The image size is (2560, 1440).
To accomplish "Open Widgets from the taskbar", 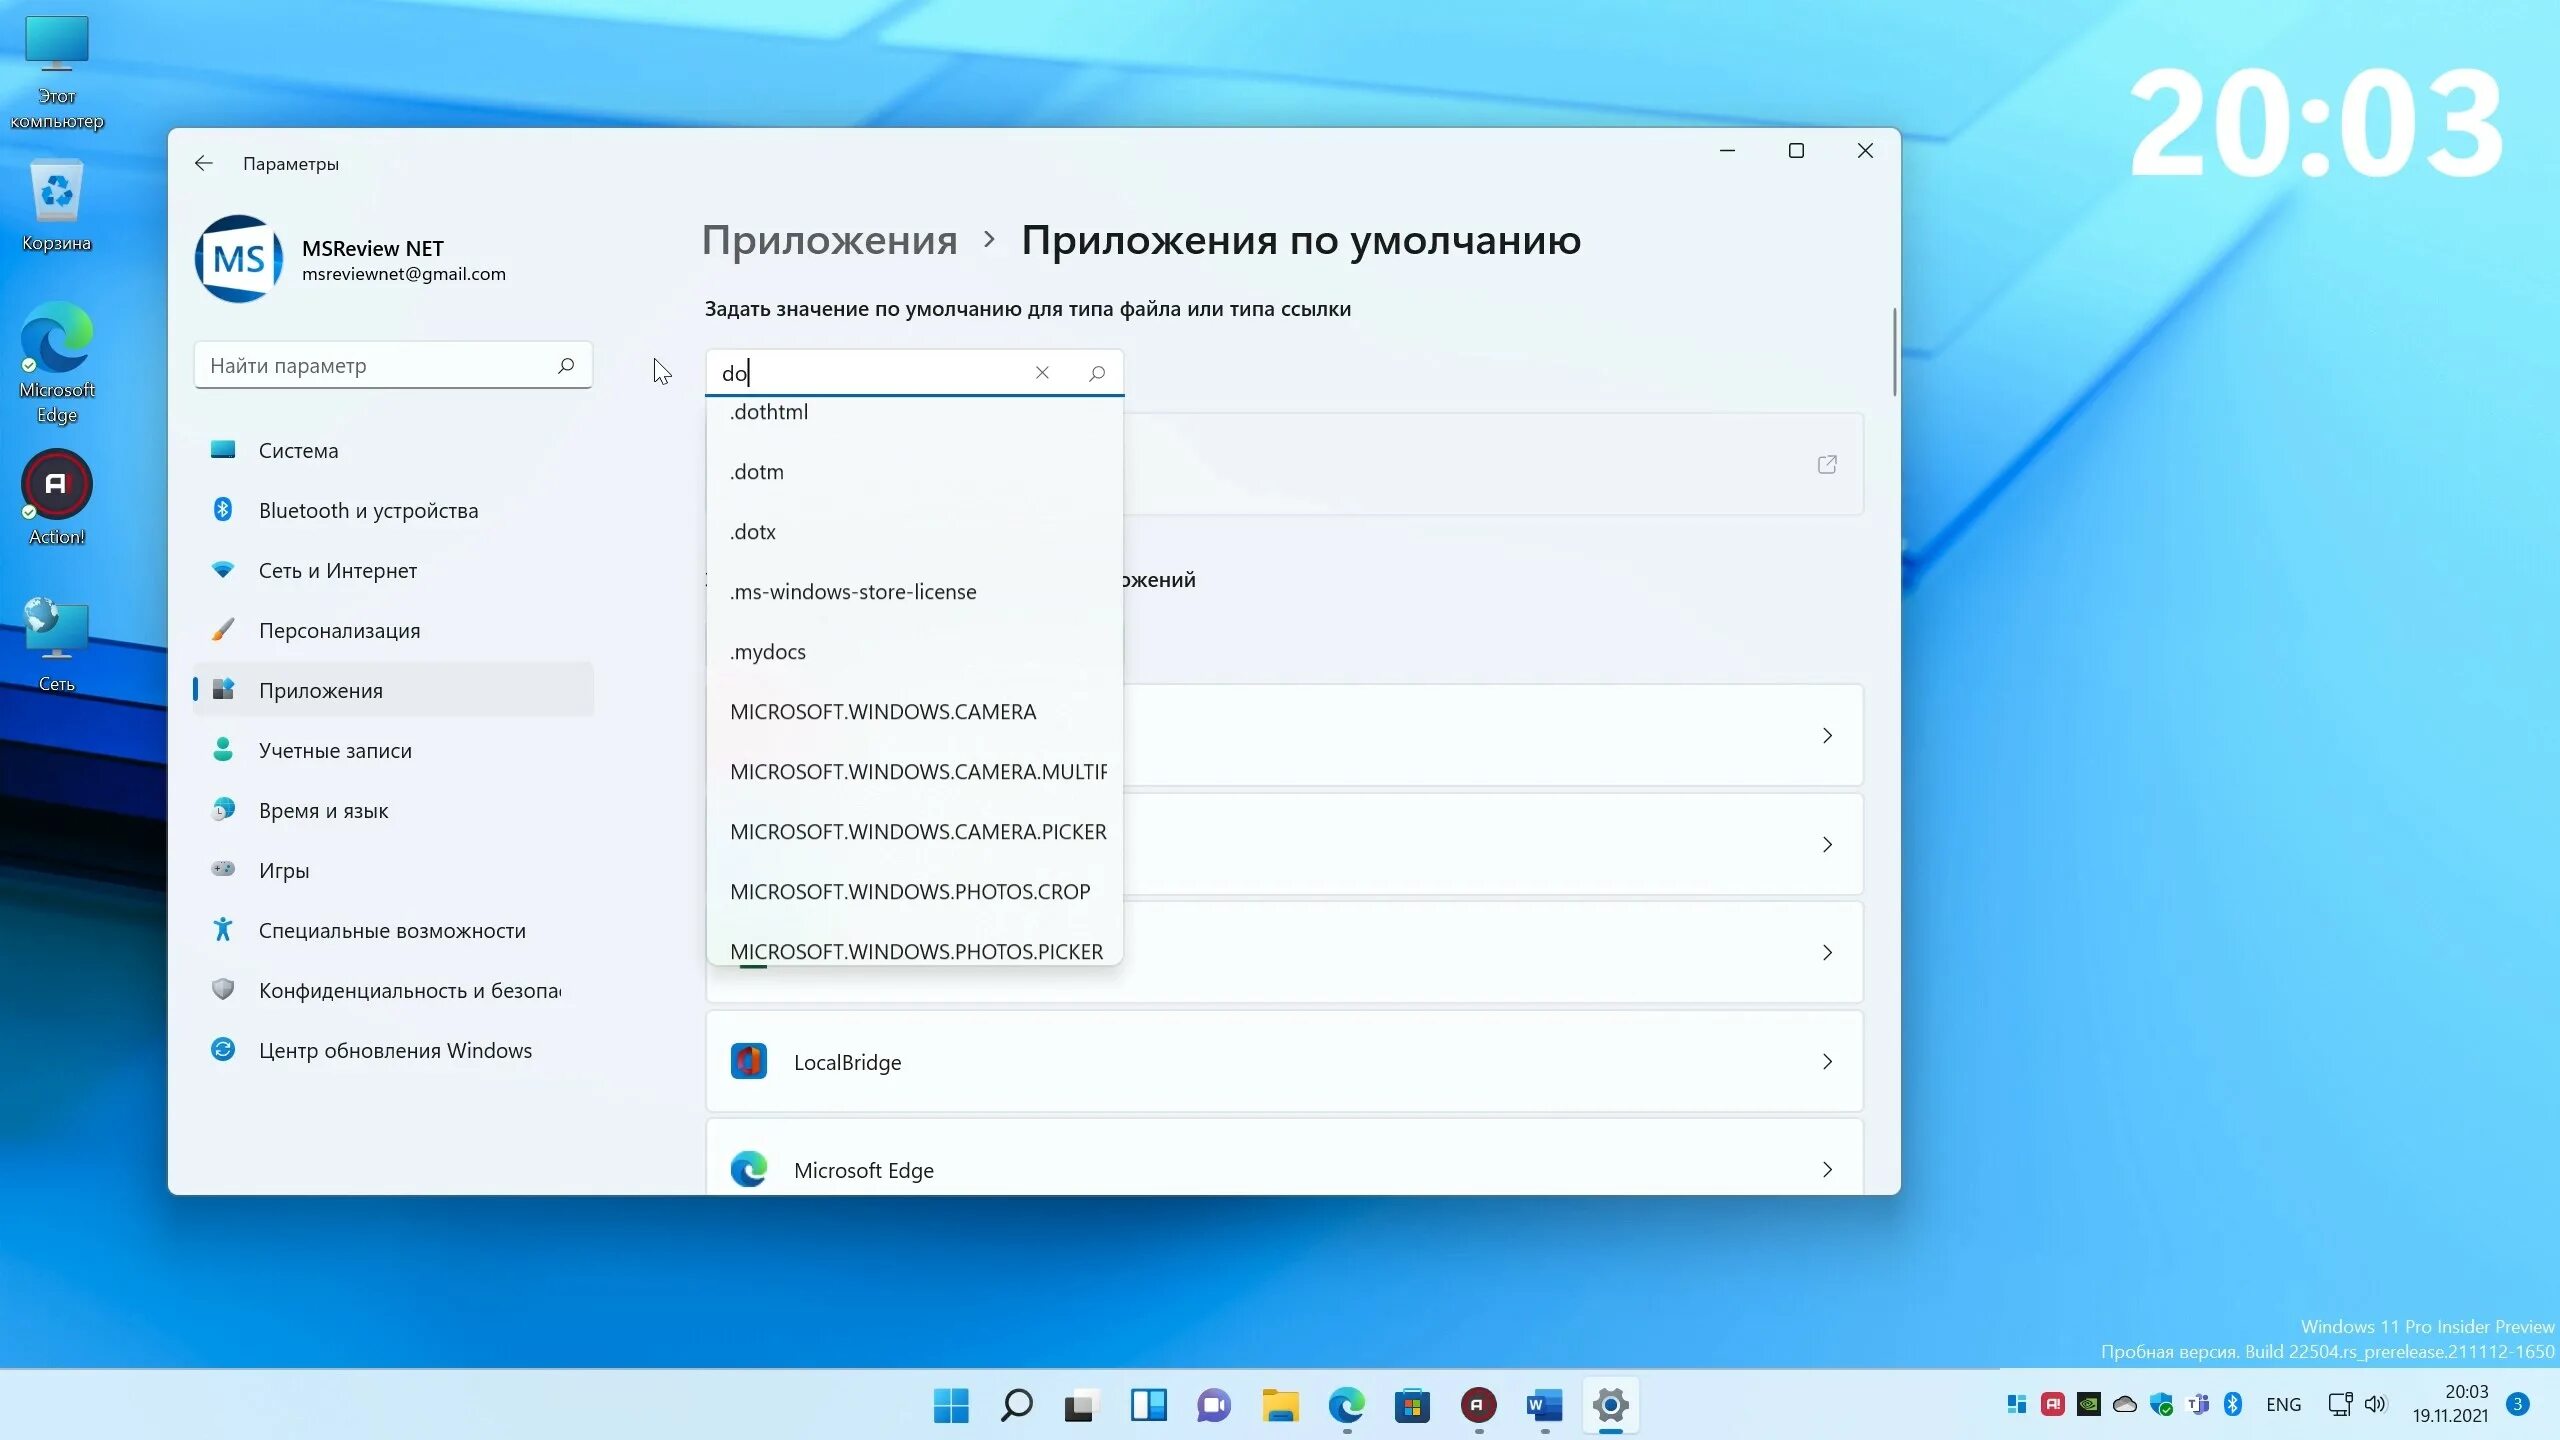I will point(1148,1405).
